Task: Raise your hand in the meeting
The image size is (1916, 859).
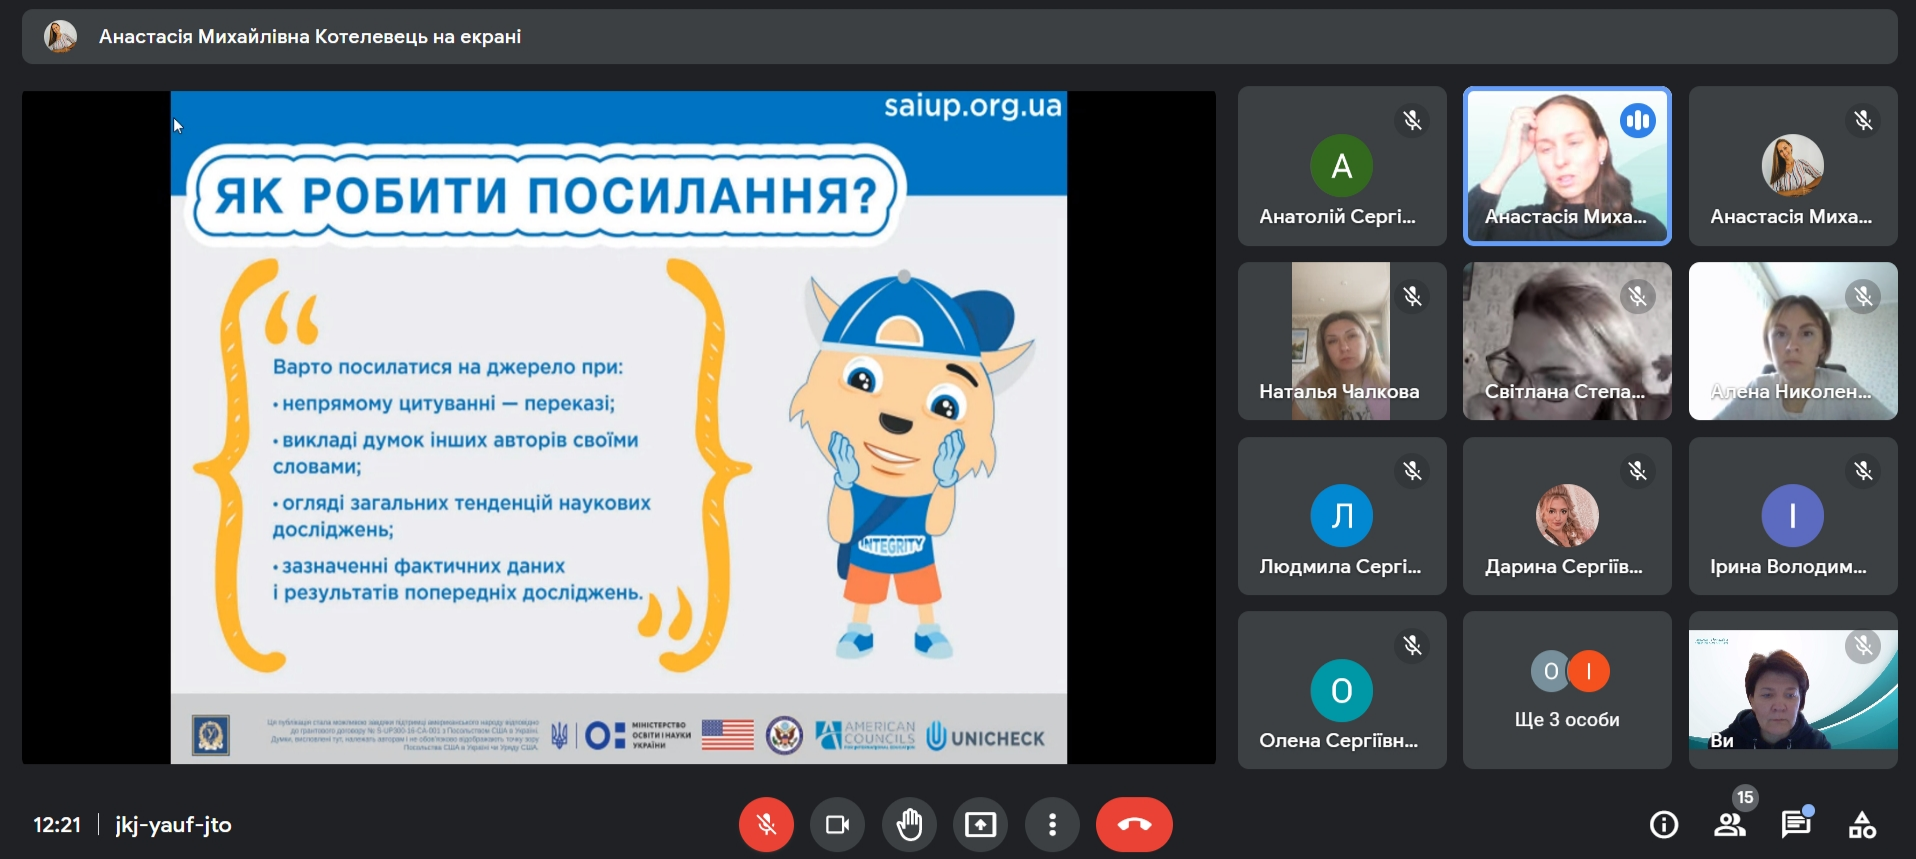Action: click(x=909, y=825)
